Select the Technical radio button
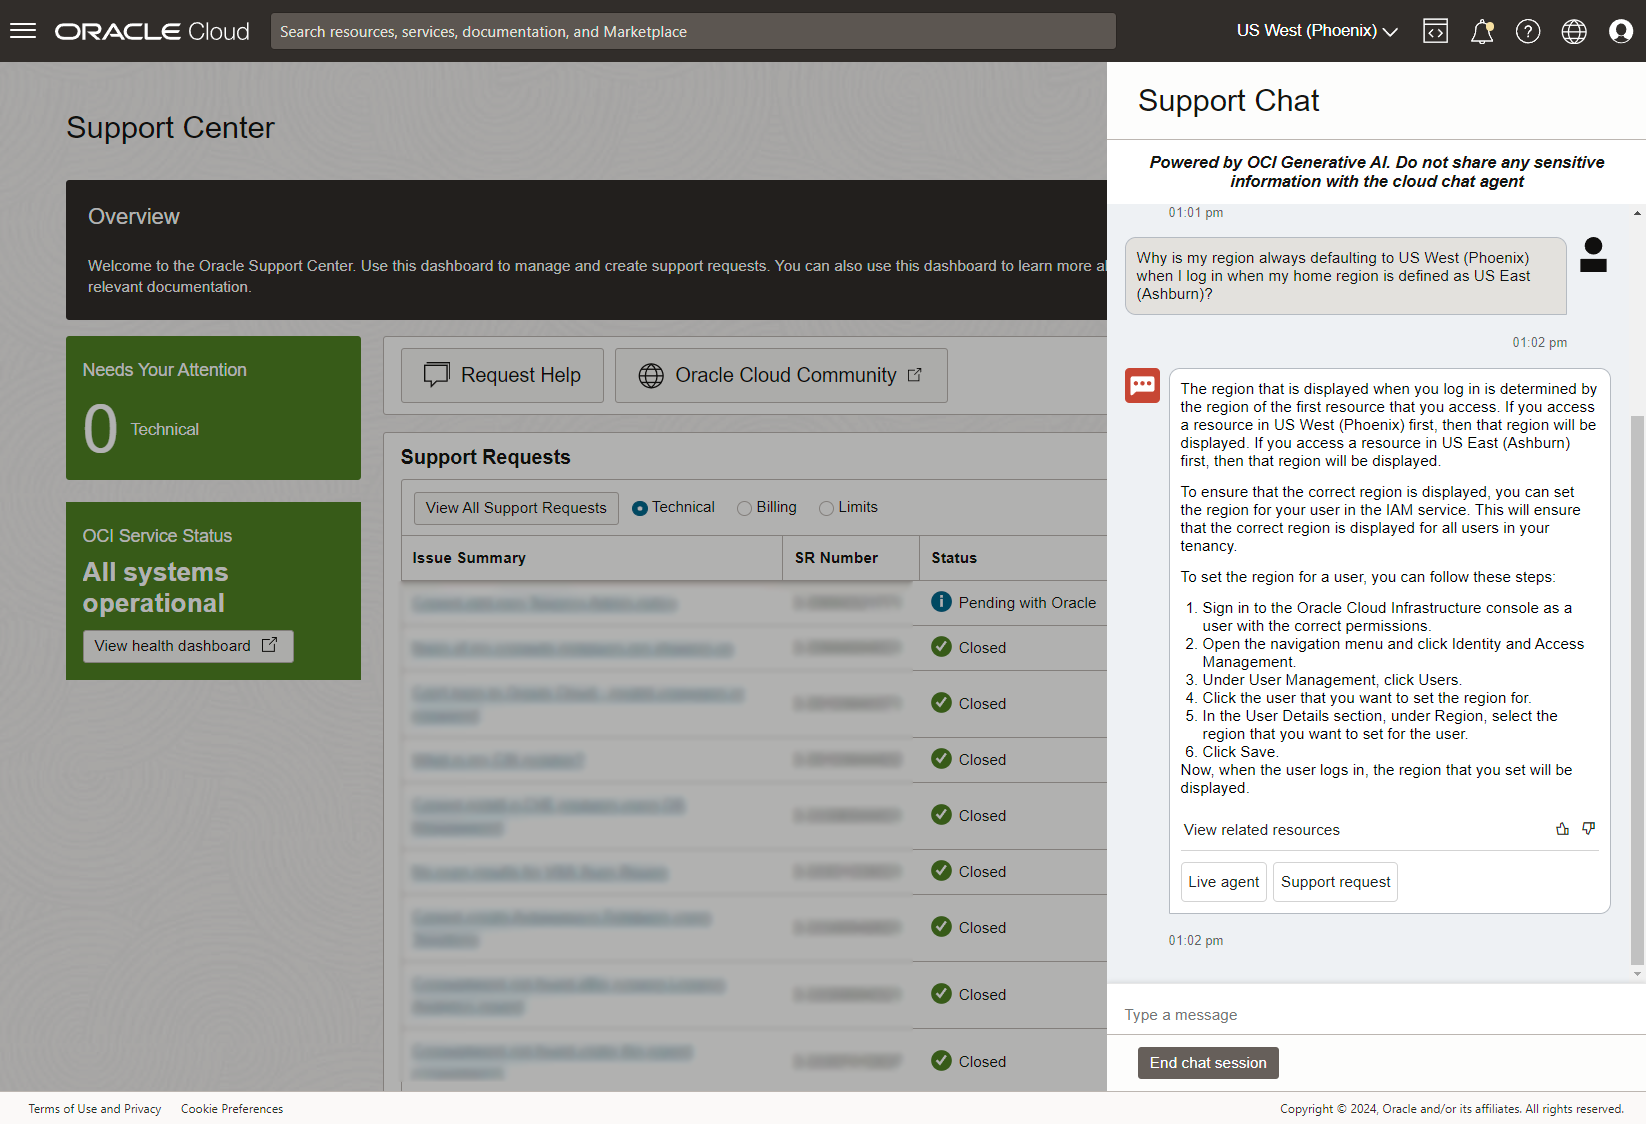This screenshot has width=1646, height=1124. pos(640,508)
